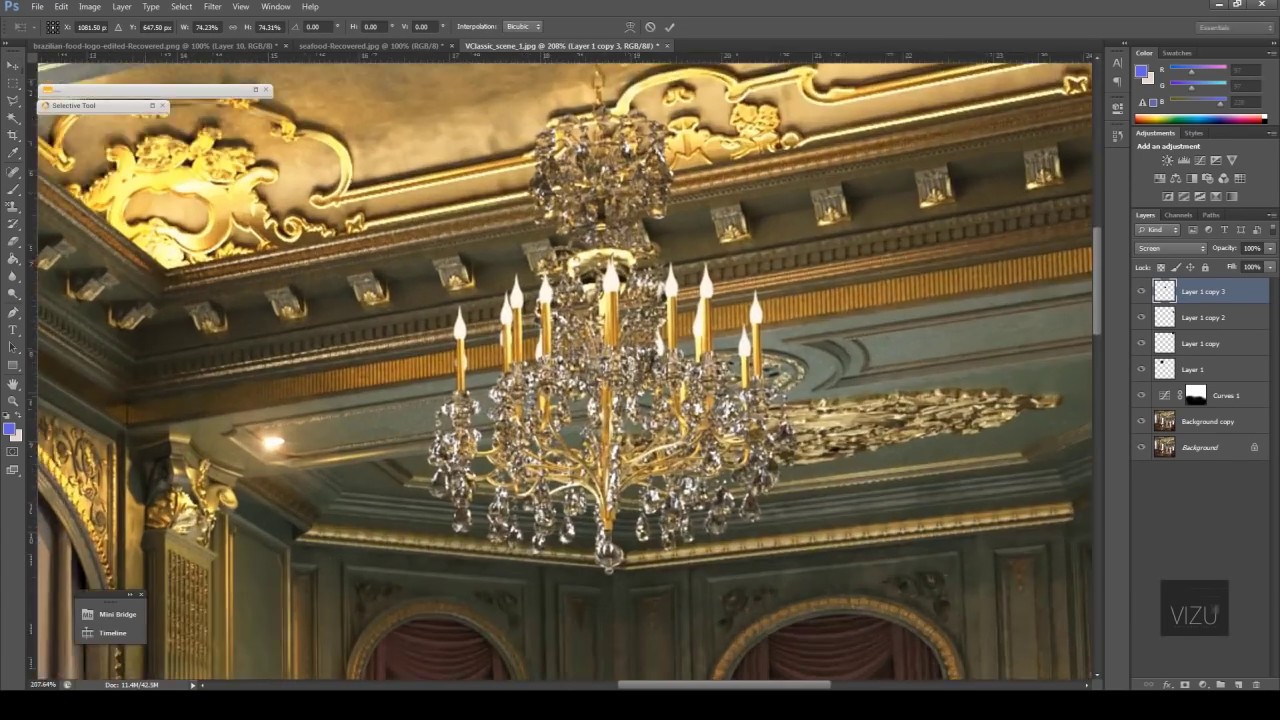The width and height of the screenshot is (1280, 720).
Task: Select the Hand tool
Action: pos(13,383)
